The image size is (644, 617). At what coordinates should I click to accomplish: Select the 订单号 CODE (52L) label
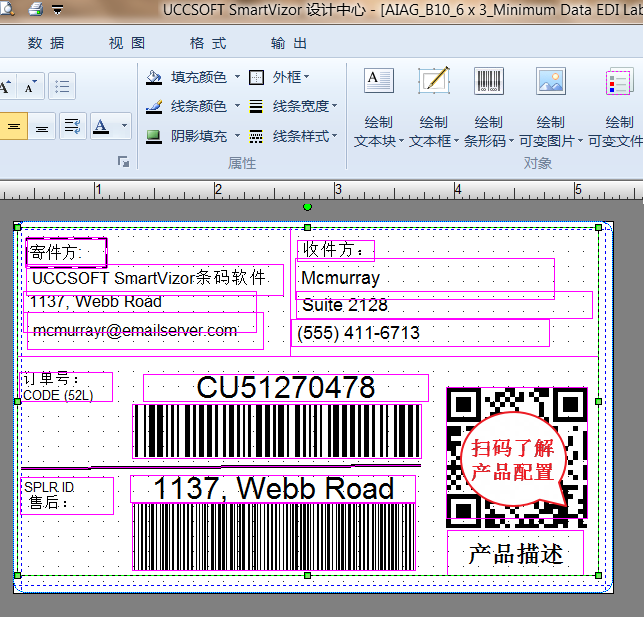point(66,387)
